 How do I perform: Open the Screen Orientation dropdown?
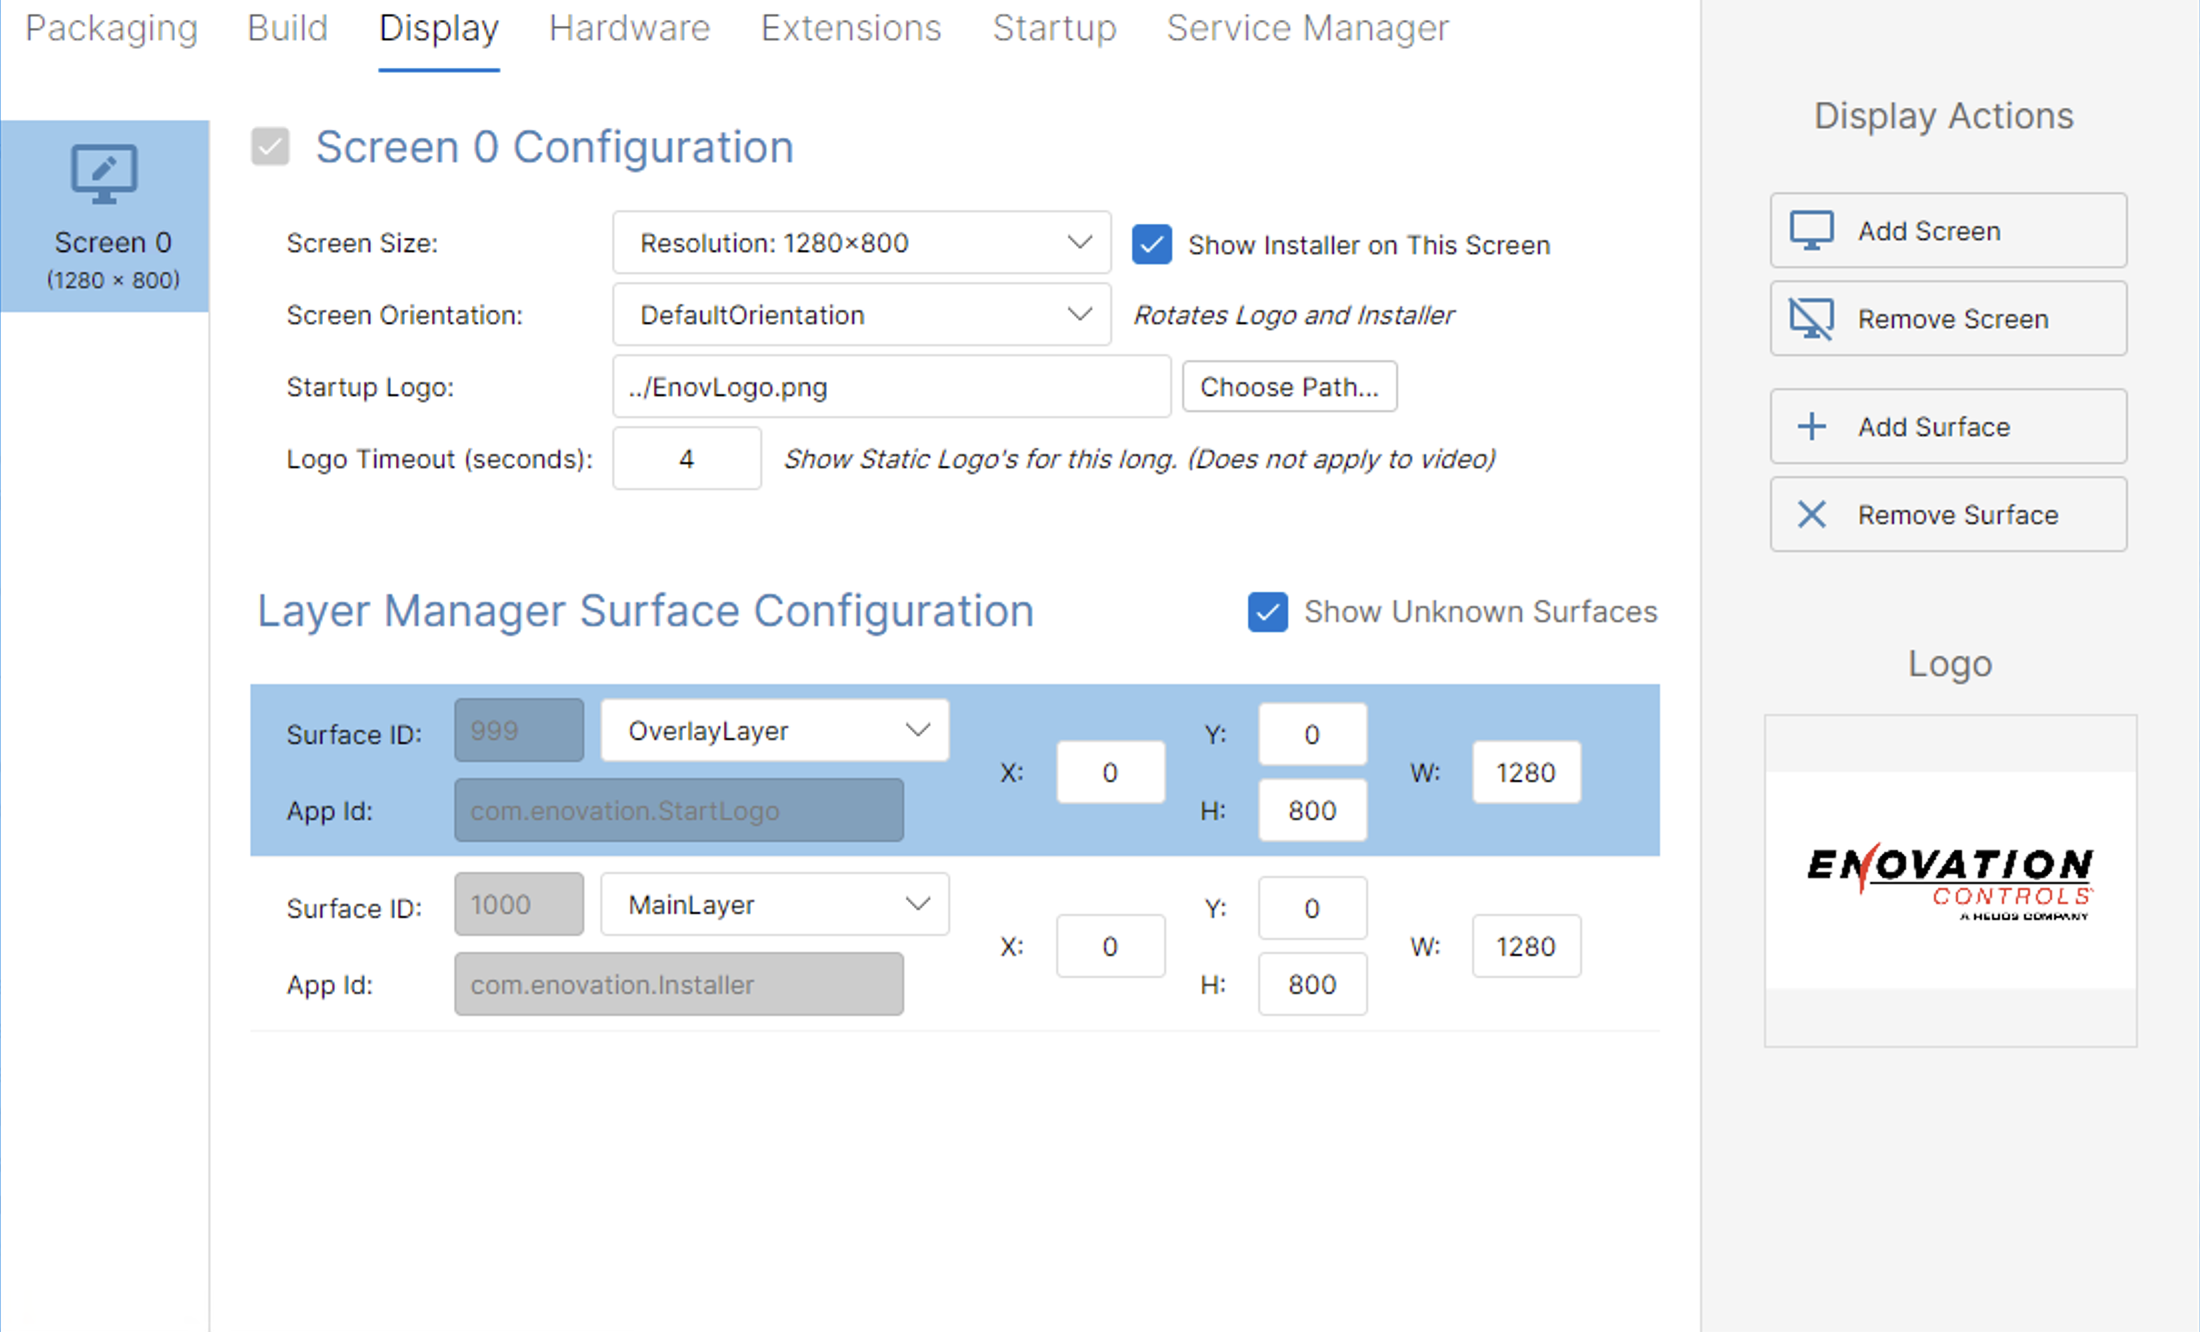[861, 315]
